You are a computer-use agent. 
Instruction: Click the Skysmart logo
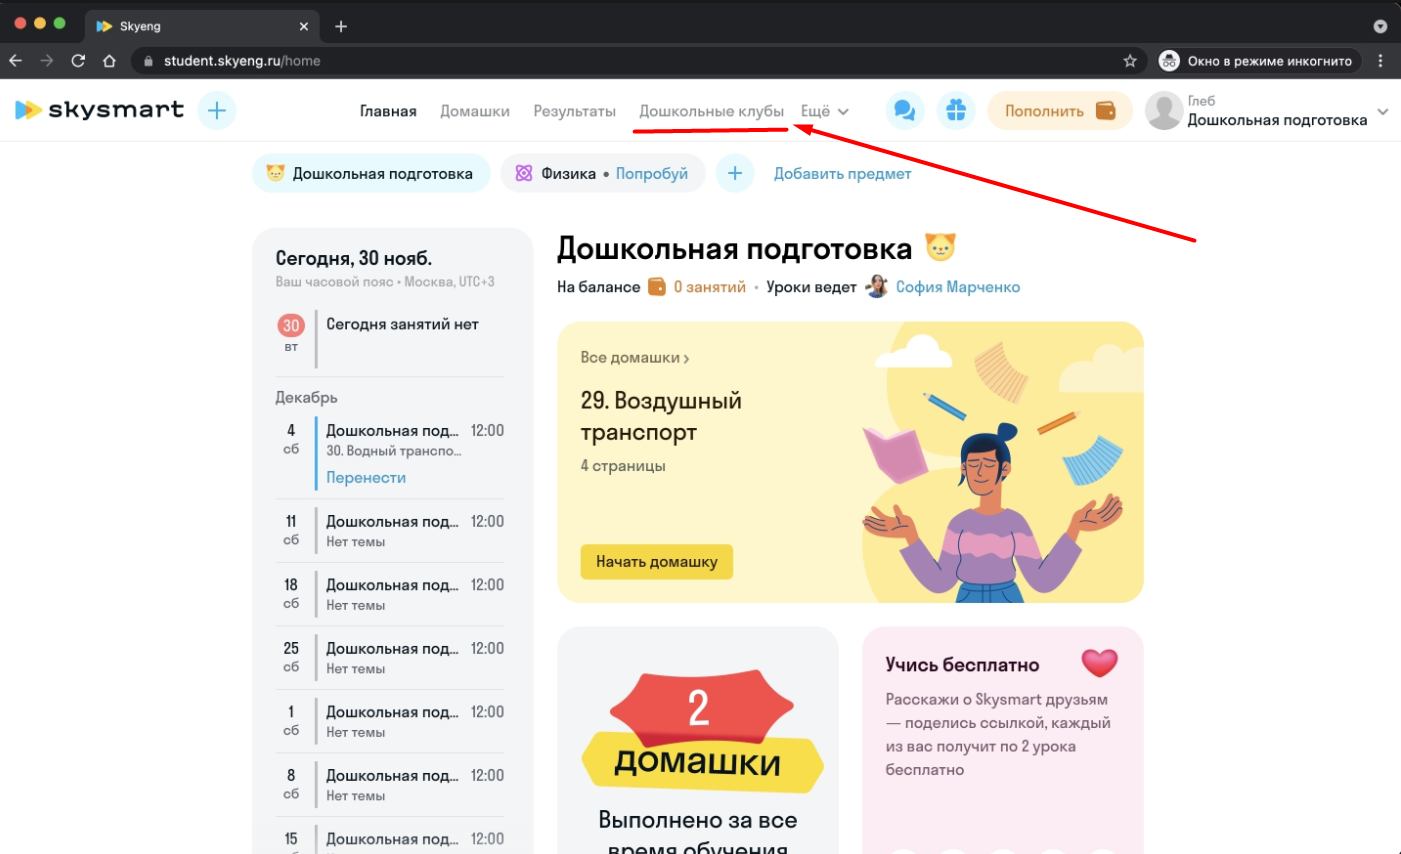(x=100, y=110)
